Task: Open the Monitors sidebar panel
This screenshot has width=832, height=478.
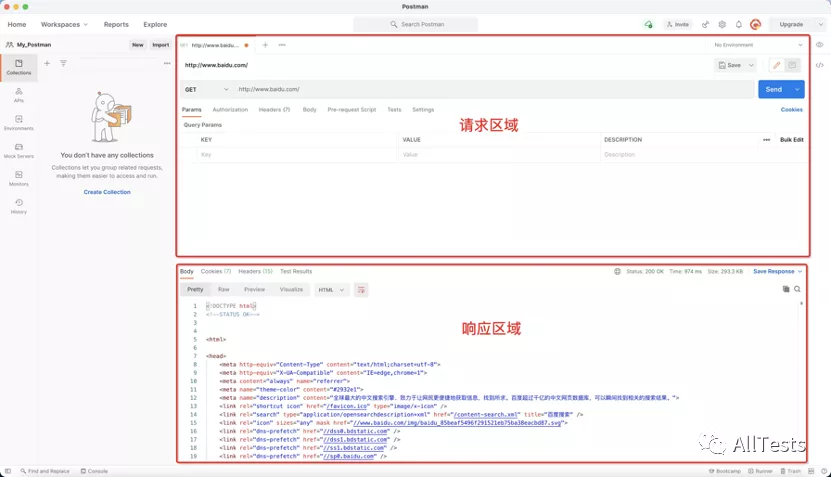Action: coord(19,178)
